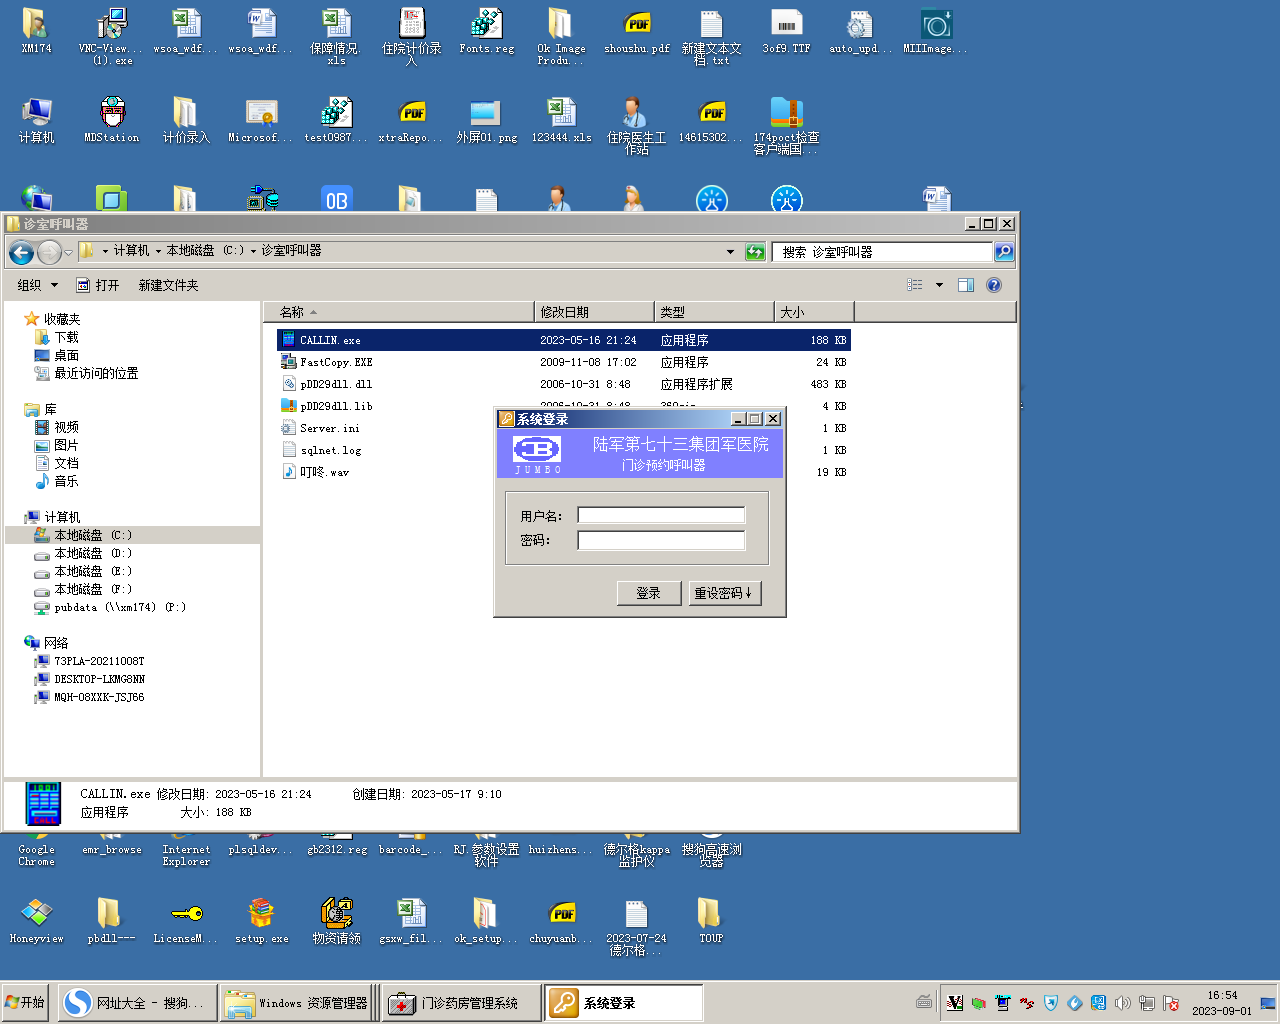Click 新建文件夹 in the toolbar
The width and height of the screenshot is (1280, 1024).
(168, 285)
